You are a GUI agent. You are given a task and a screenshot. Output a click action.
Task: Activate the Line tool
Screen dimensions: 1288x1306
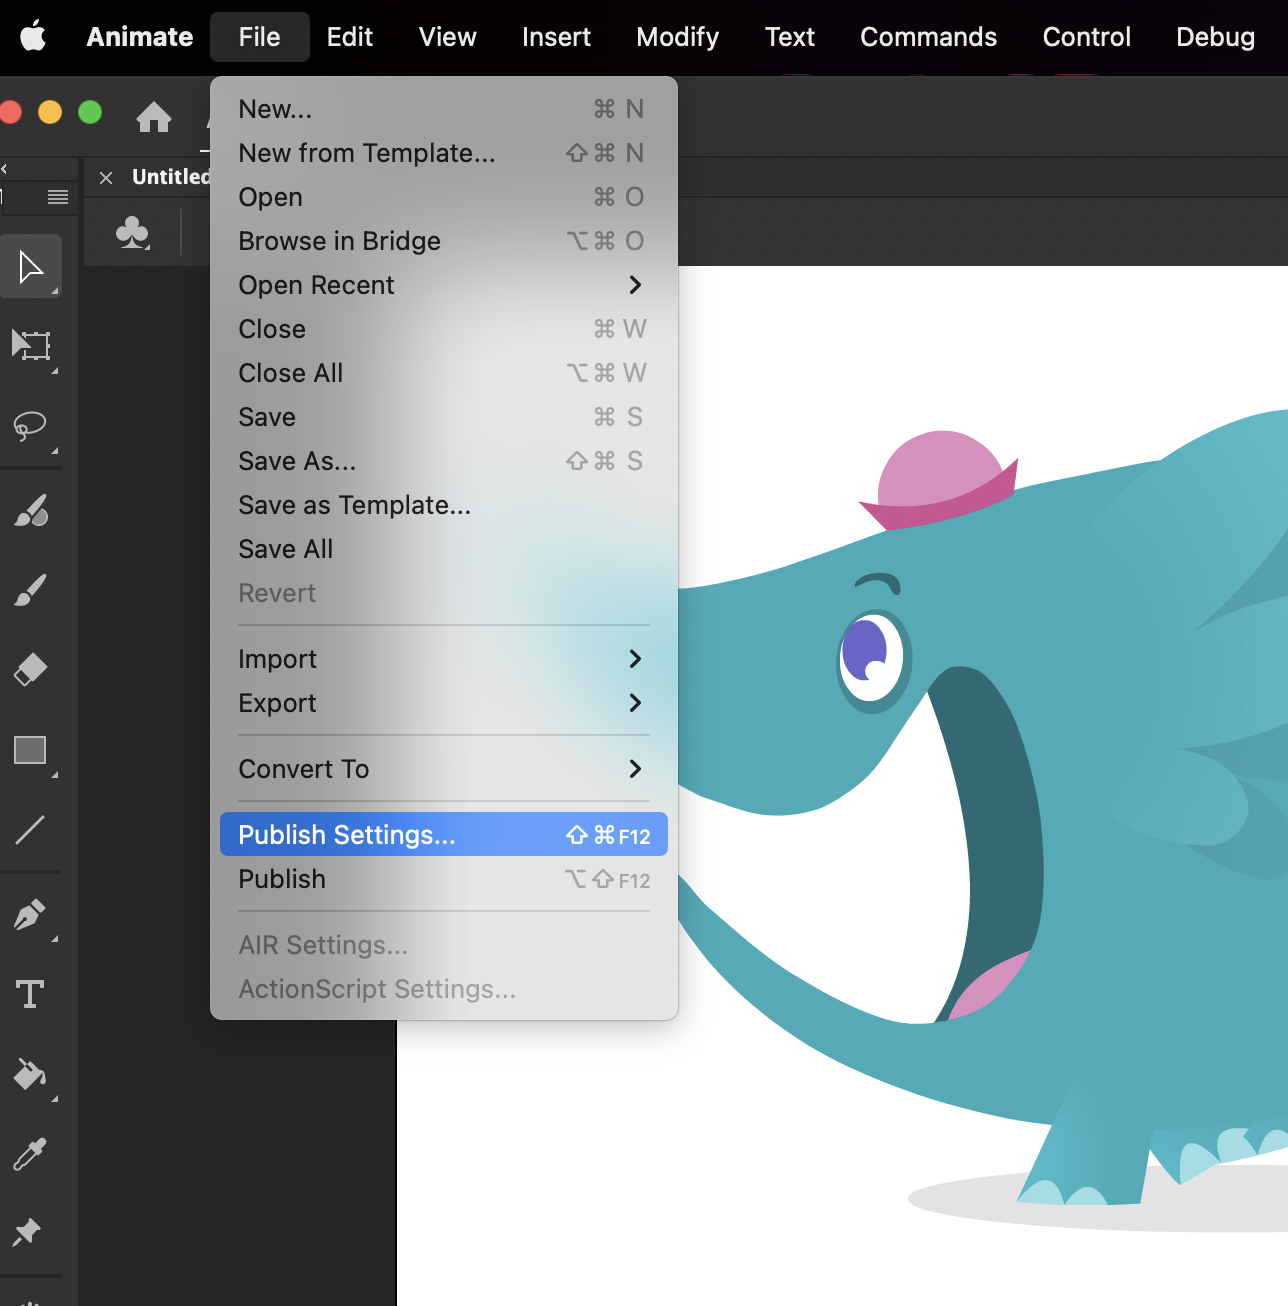coord(30,830)
